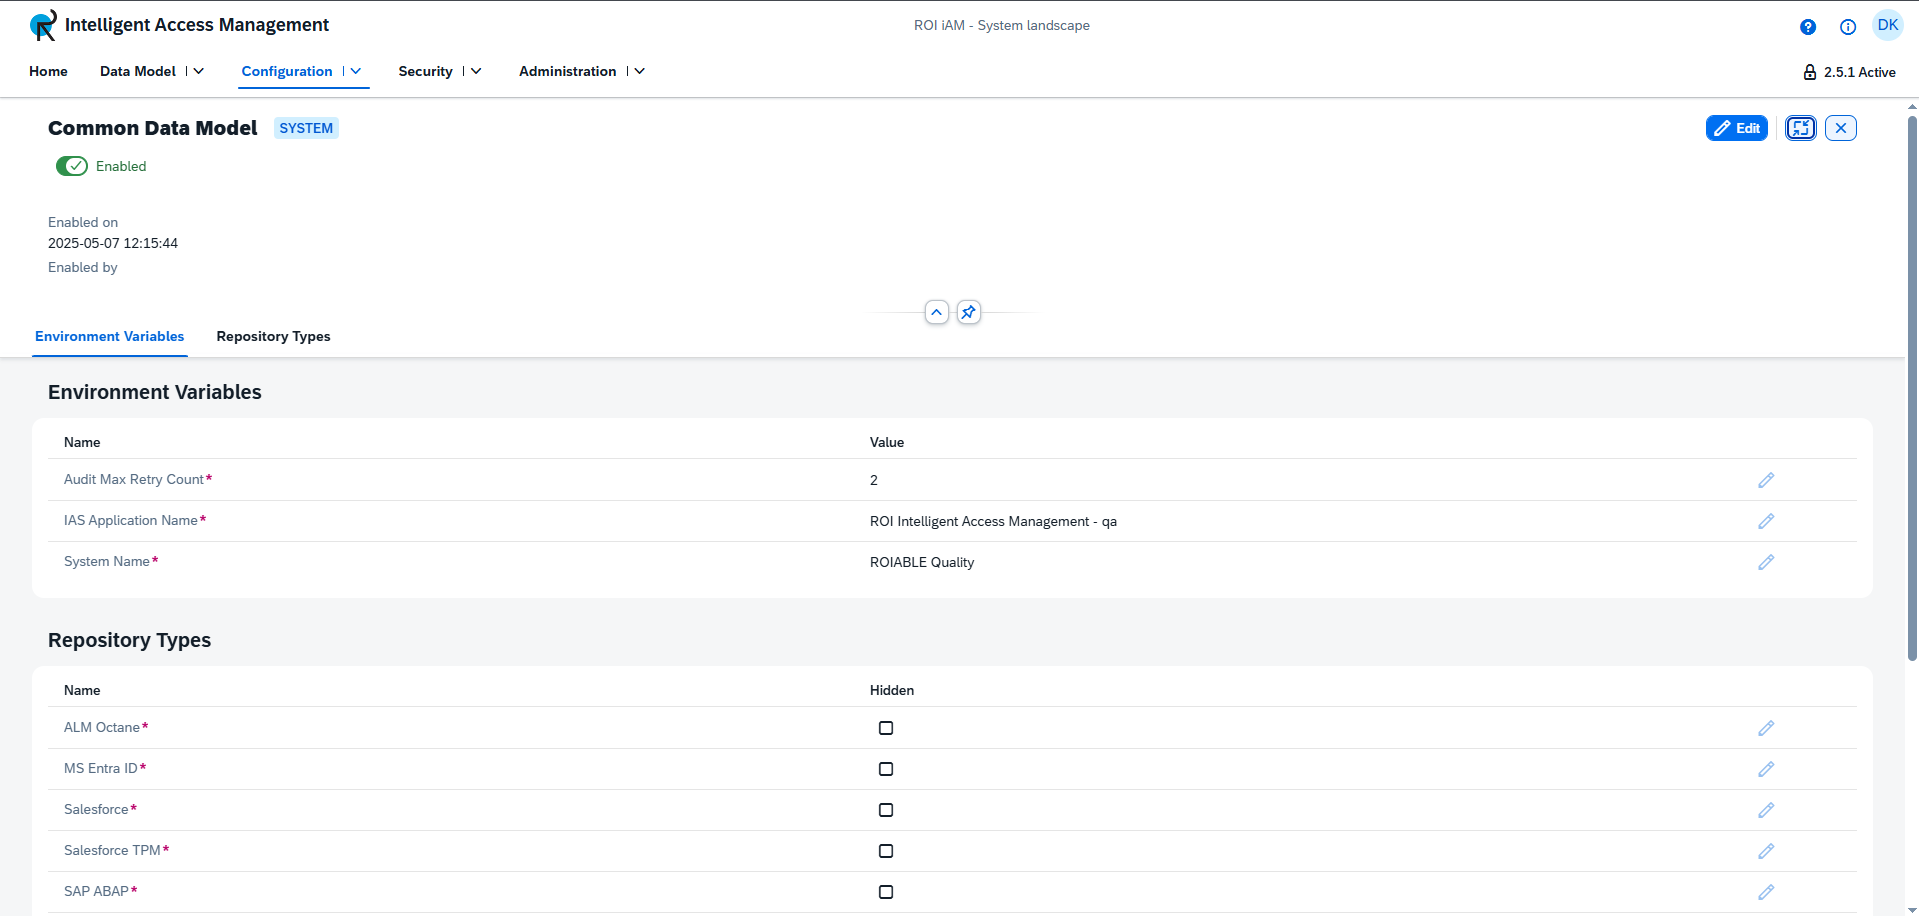The width and height of the screenshot is (1919, 916).
Task: Expand the Data Model dropdown
Action: 198,71
